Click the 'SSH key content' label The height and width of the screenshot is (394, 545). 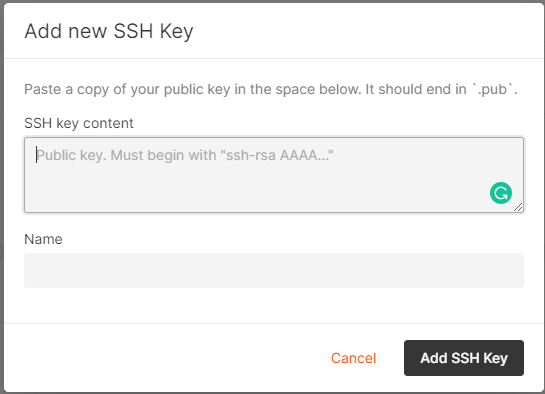click(79, 123)
